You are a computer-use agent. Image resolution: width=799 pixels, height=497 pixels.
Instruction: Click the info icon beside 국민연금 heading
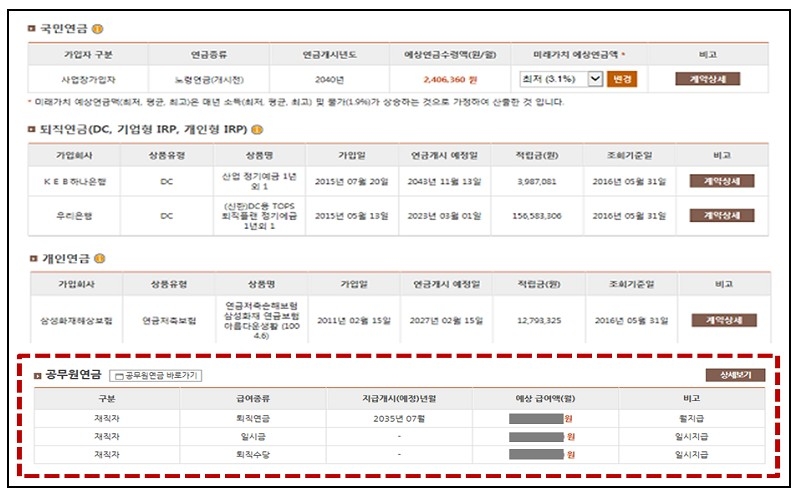[x=97, y=29]
